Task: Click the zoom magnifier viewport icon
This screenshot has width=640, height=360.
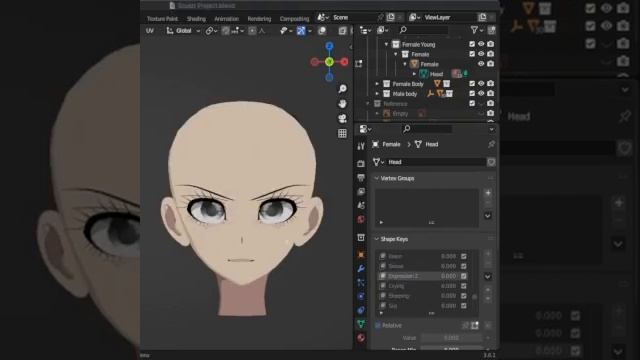Action: pyautogui.click(x=342, y=89)
